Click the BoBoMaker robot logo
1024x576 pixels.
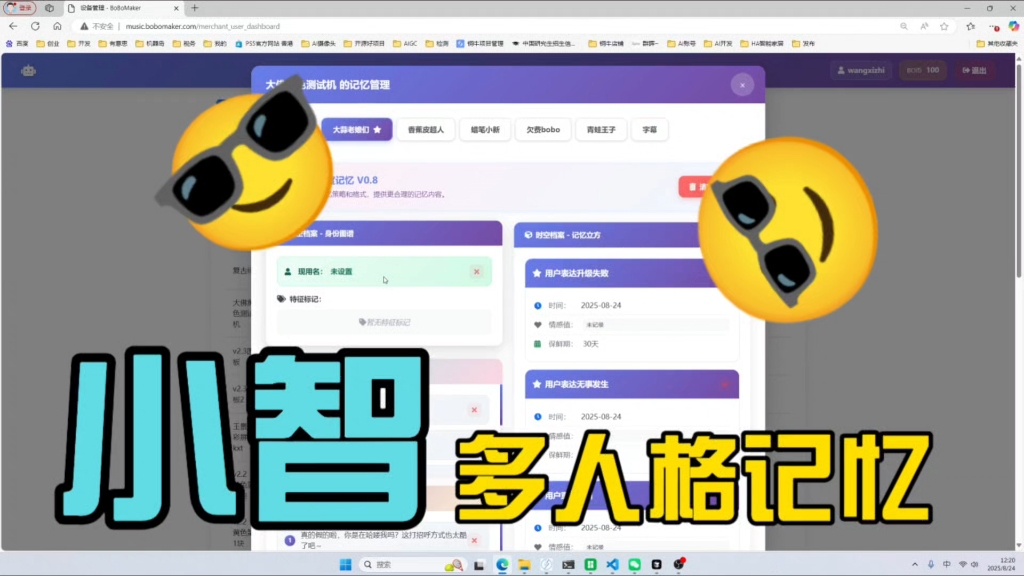tap(28, 71)
